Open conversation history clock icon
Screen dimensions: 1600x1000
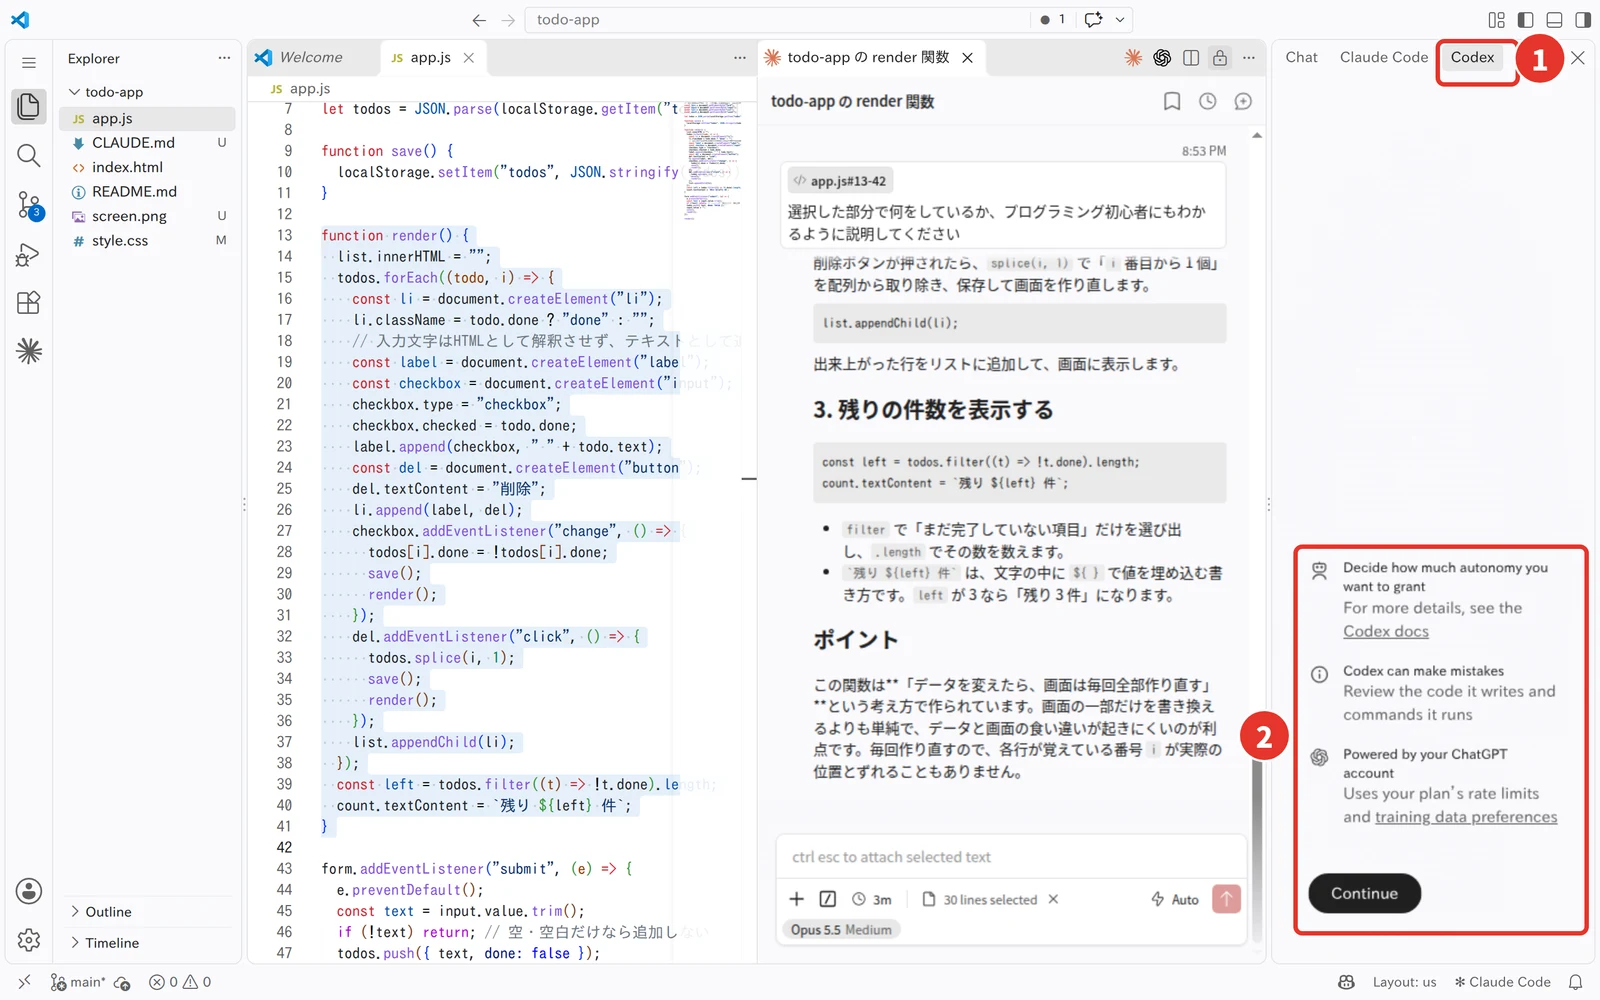[1208, 101]
